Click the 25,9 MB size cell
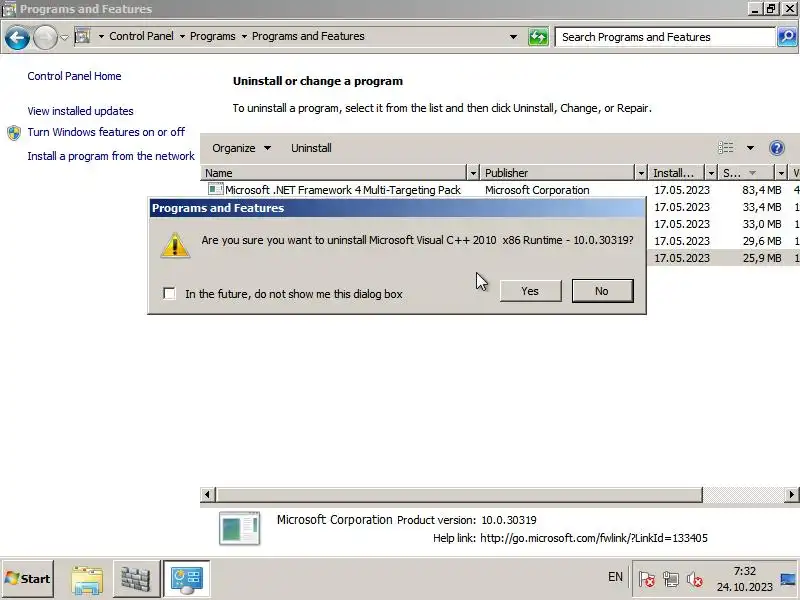Image resolution: width=800 pixels, height=600 pixels. (762, 258)
